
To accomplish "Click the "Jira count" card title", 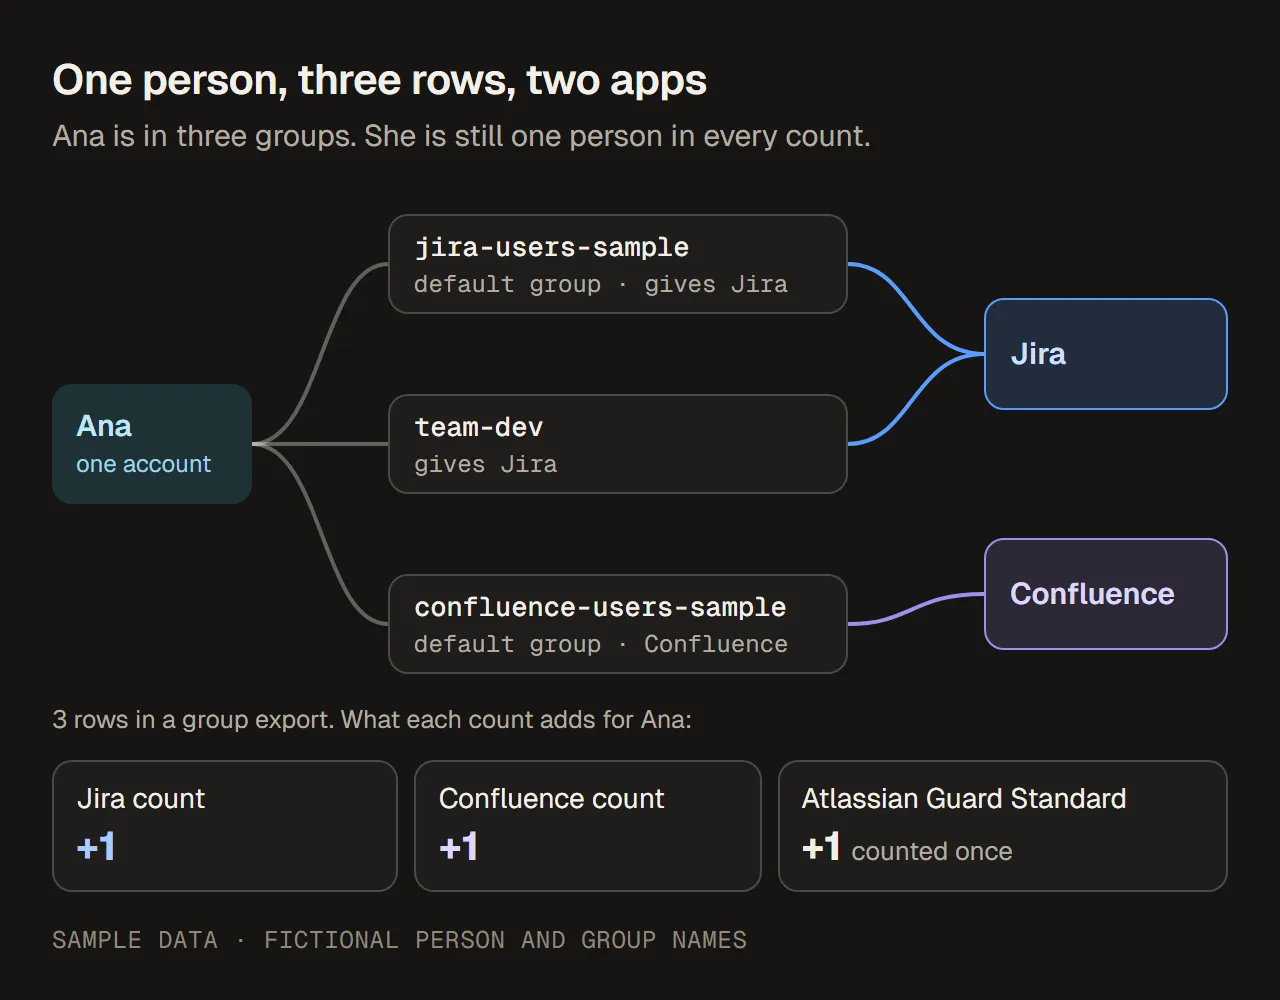I will [x=141, y=799].
